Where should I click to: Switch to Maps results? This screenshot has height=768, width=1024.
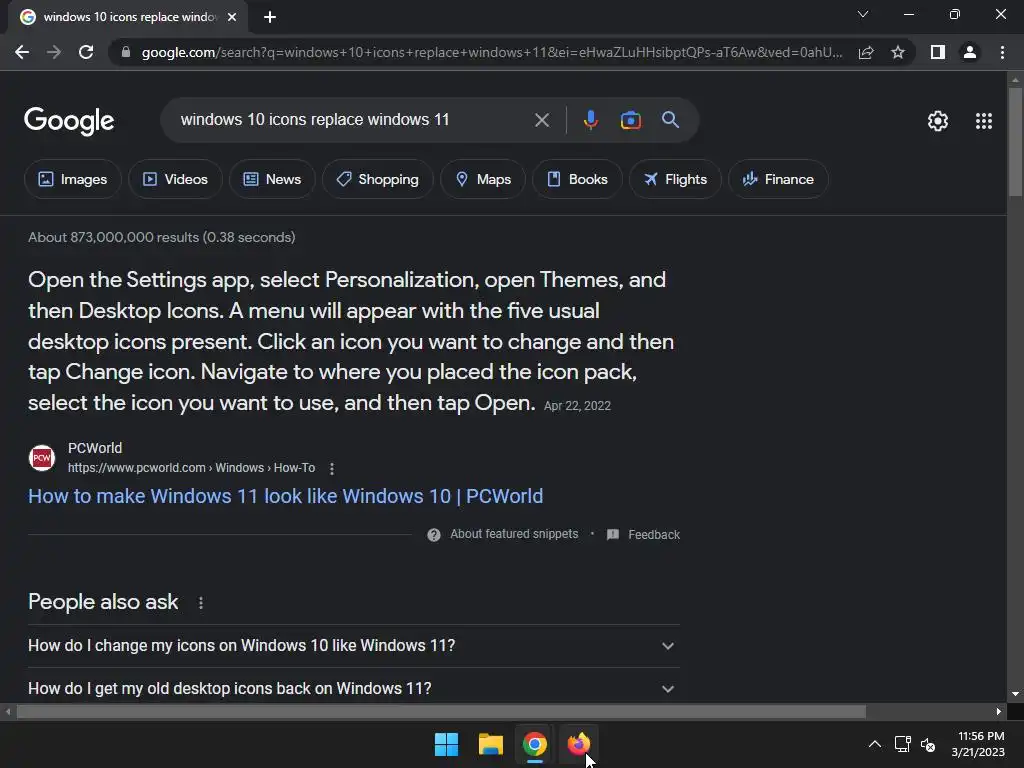coord(483,179)
